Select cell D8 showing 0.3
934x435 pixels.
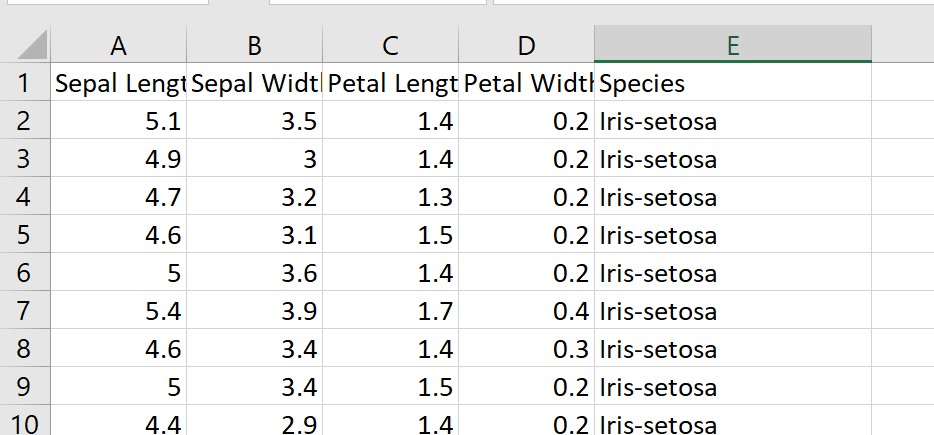pyautogui.click(x=526, y=349)
